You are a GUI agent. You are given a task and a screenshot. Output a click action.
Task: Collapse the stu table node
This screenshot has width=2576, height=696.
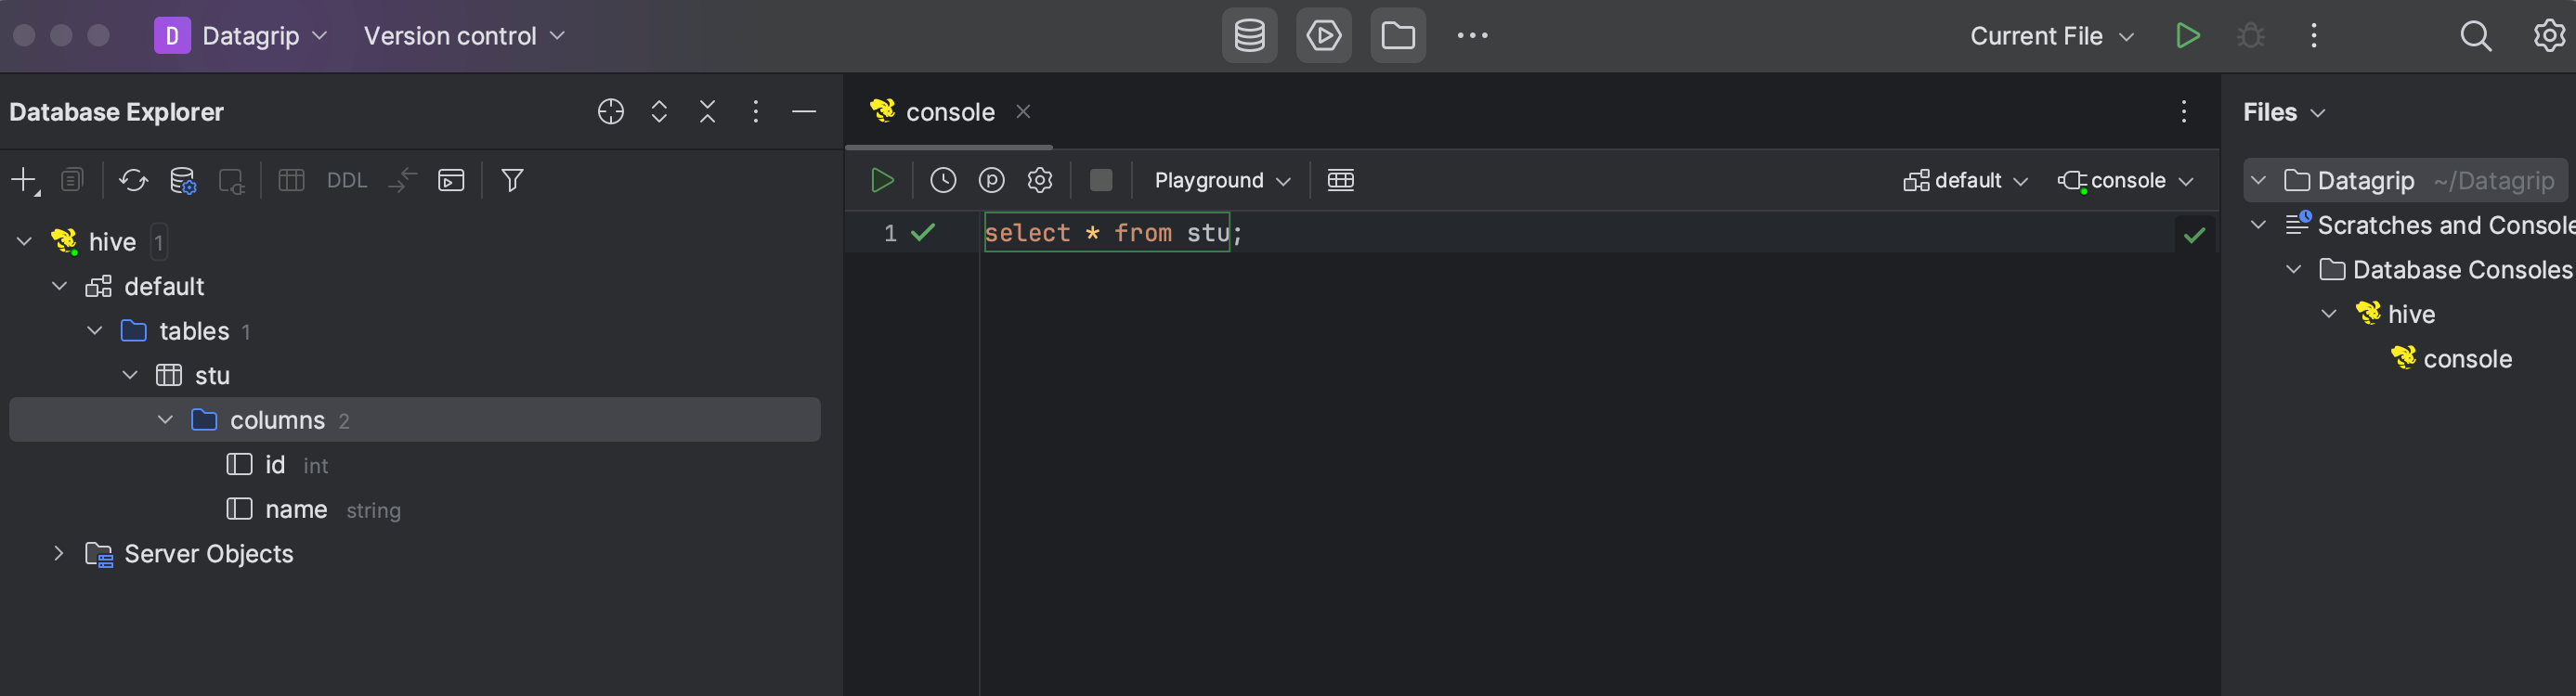coord(130,375)
